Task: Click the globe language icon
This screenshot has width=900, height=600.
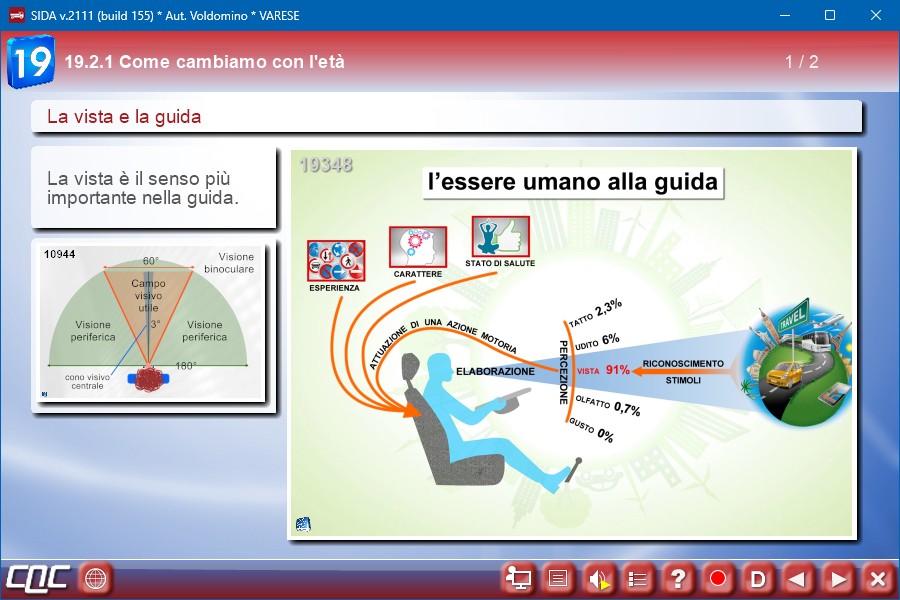Action: click(x=96, y=578)
